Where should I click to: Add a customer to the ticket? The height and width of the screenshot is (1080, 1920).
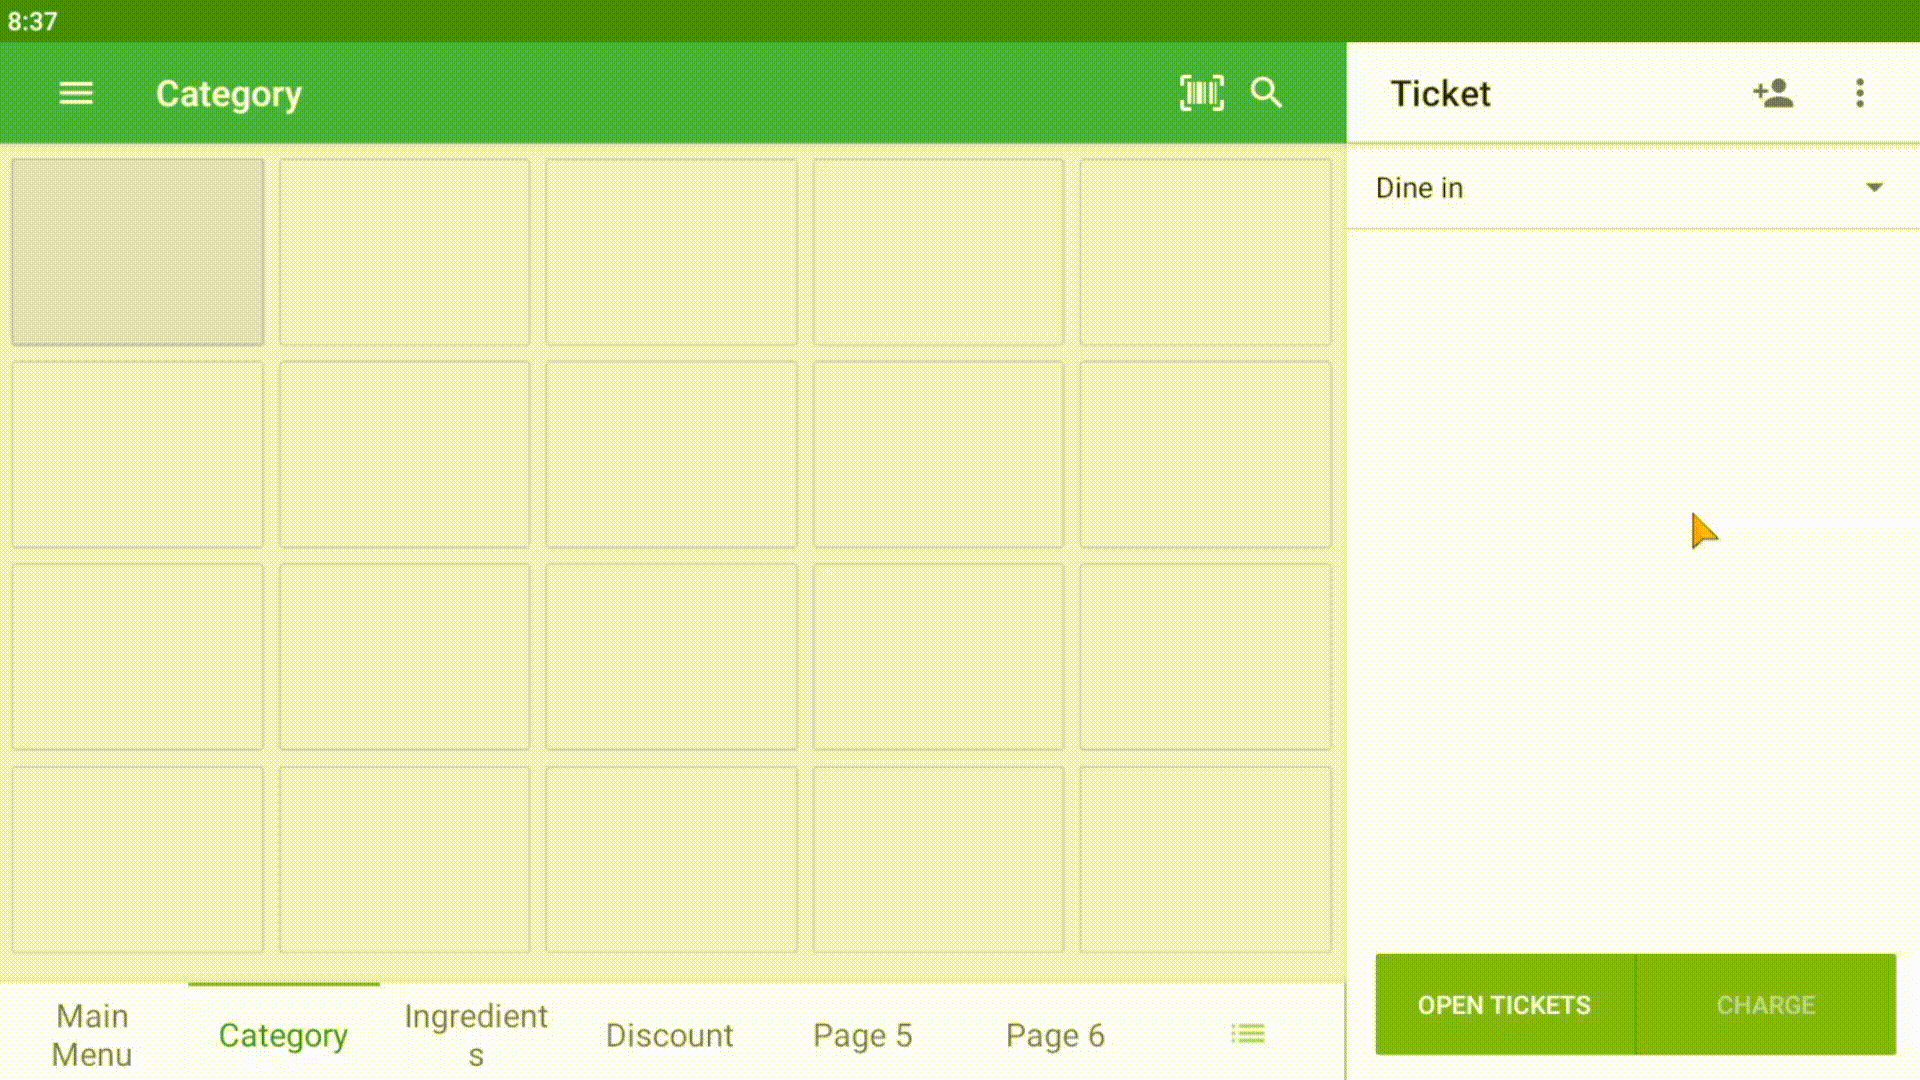pos(1772,93)
